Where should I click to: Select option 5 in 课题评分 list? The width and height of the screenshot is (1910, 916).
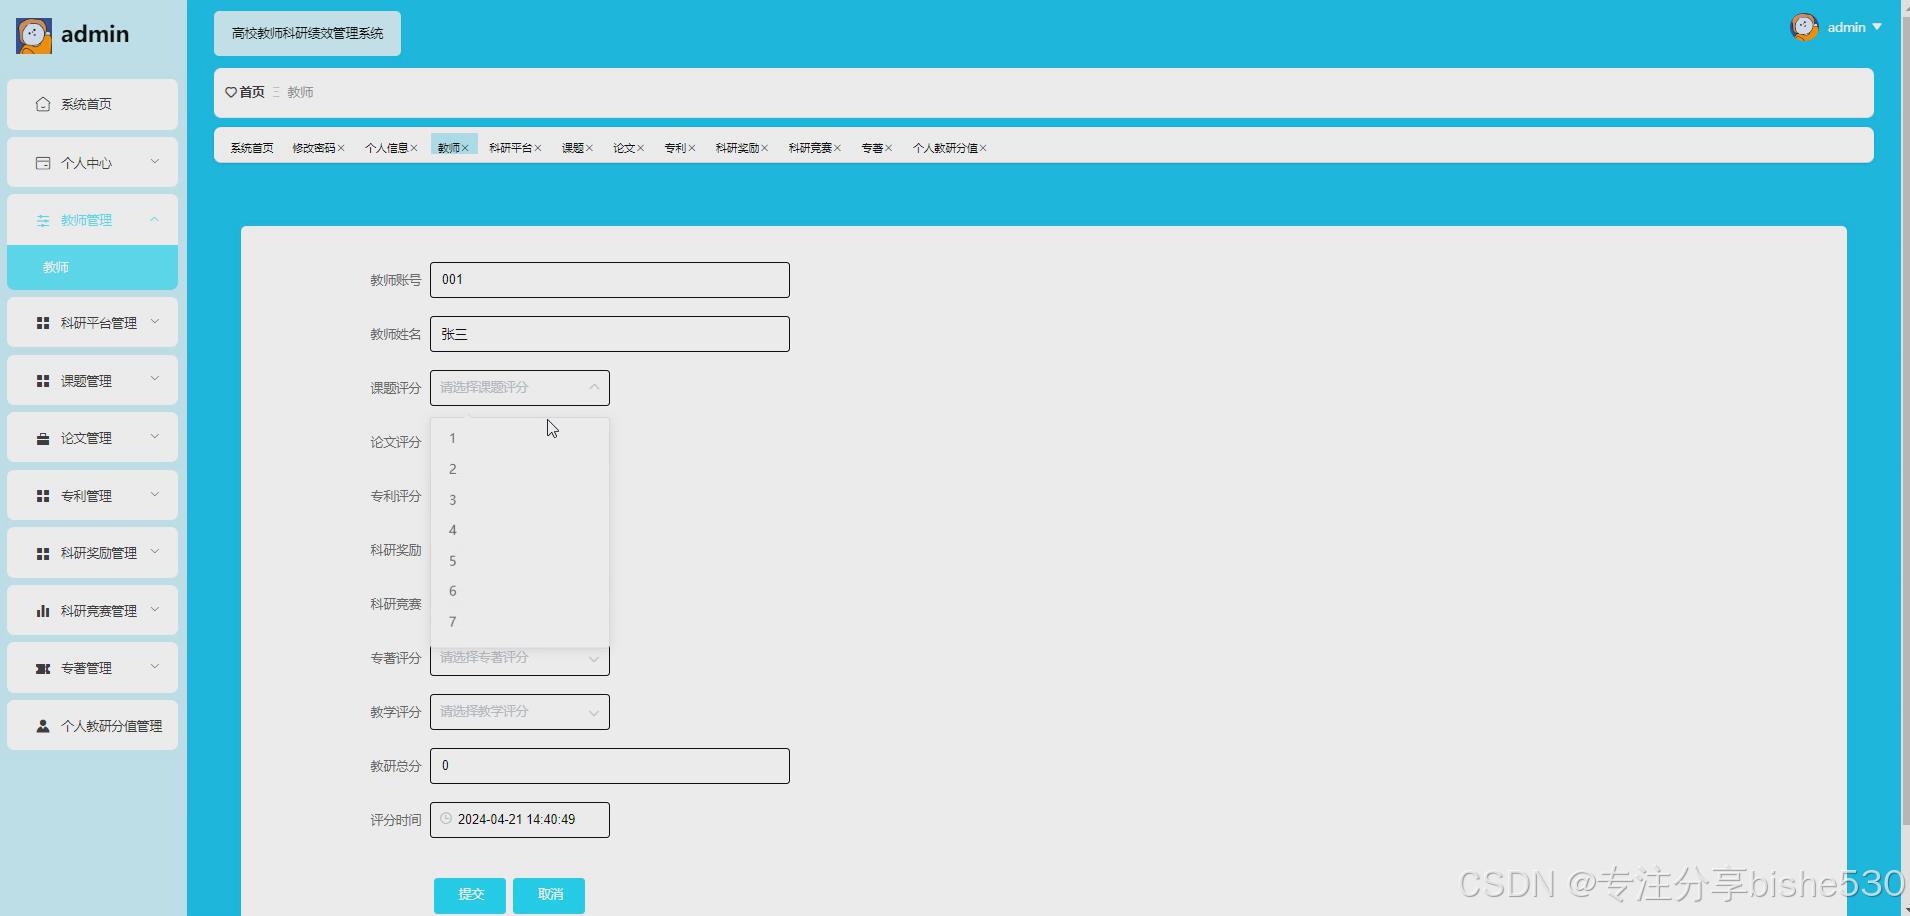(x=520, y=561)
